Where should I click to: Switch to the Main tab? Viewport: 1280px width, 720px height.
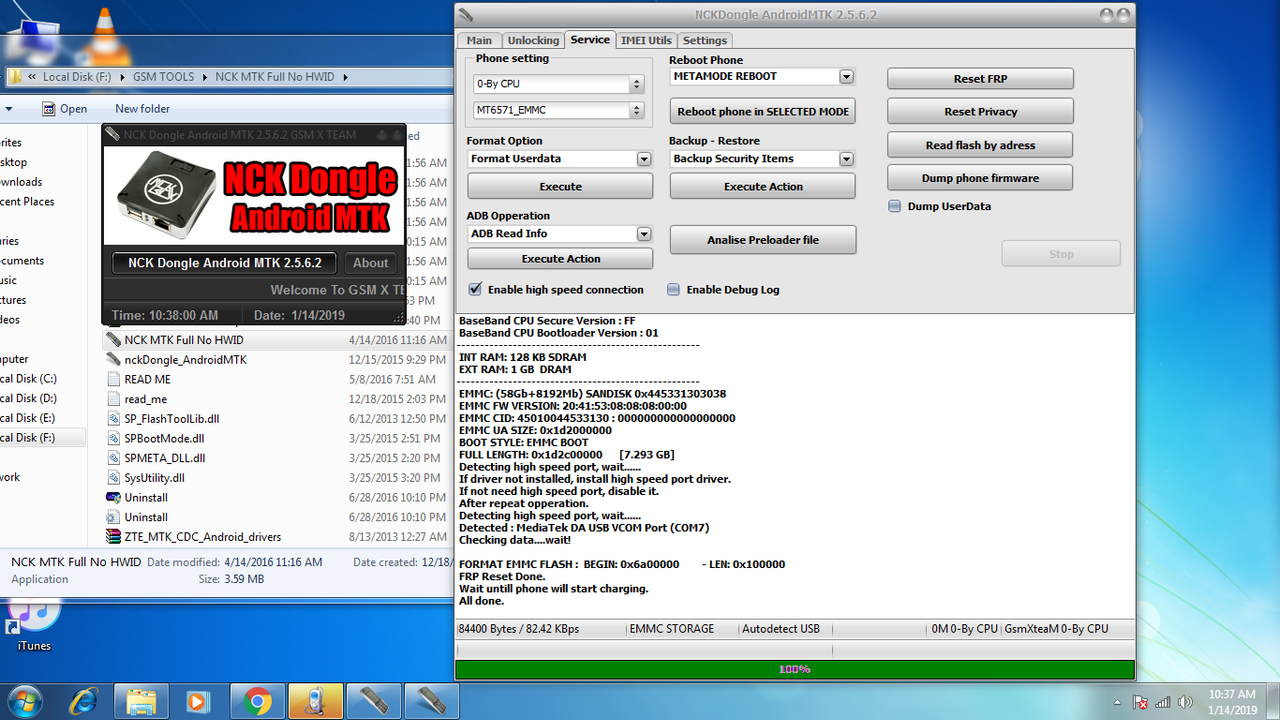click(479, 40)
